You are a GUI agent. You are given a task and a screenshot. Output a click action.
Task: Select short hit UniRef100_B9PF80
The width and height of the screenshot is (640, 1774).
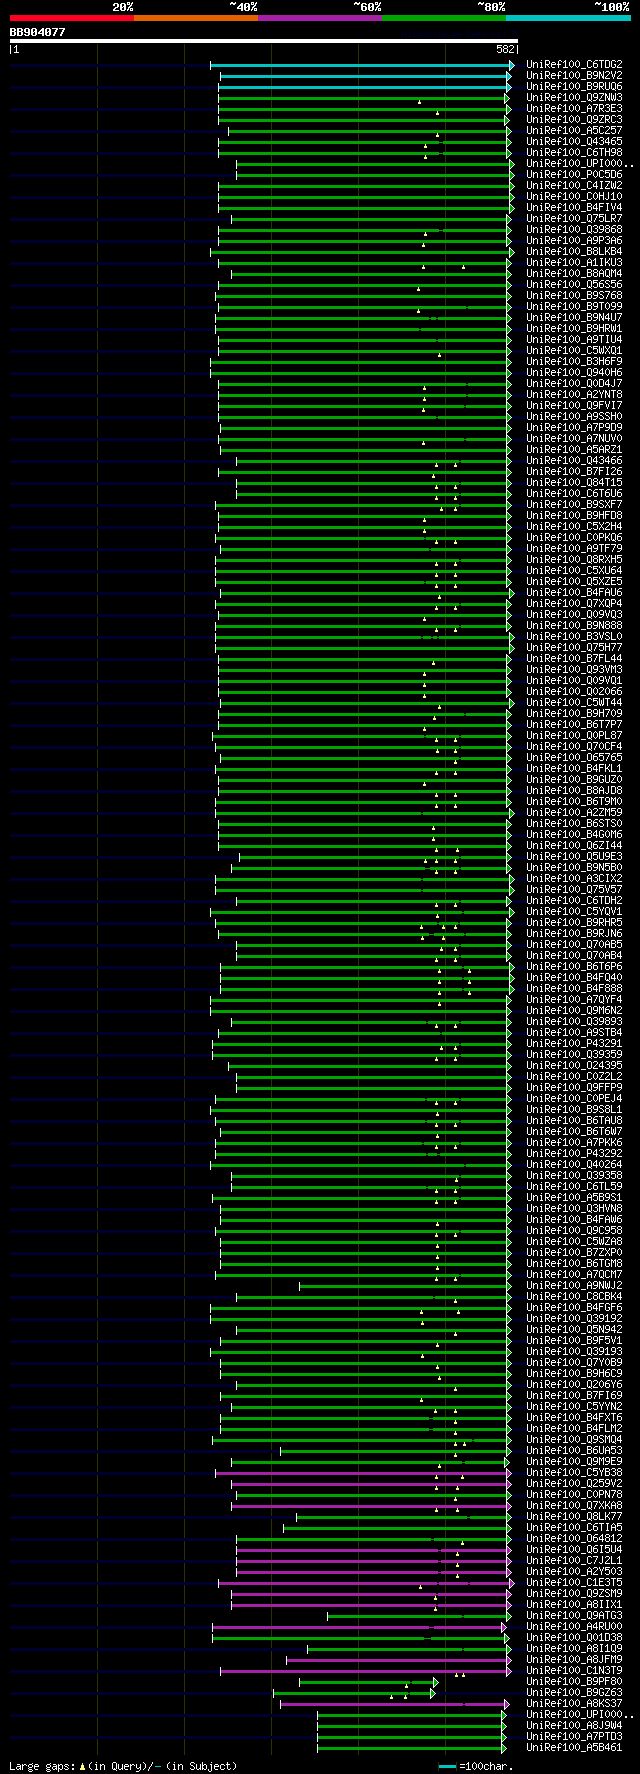click(574, 1681)
